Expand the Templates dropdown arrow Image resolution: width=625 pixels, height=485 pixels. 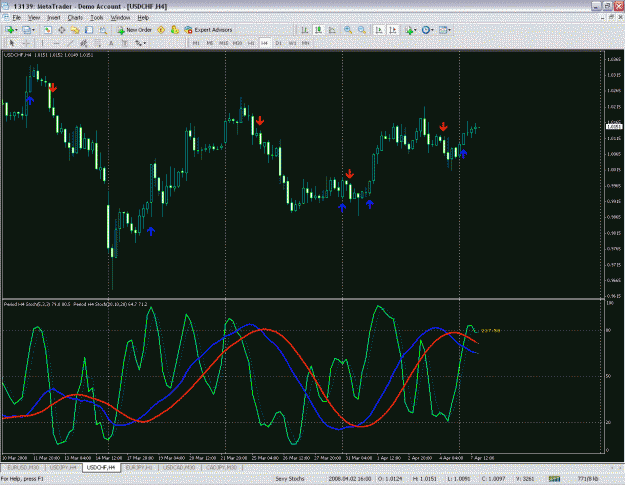[450, 30]
